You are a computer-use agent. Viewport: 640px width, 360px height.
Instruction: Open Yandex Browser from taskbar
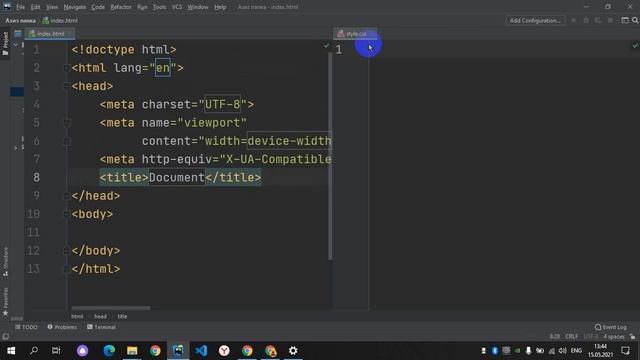click(x=224, y=351)
